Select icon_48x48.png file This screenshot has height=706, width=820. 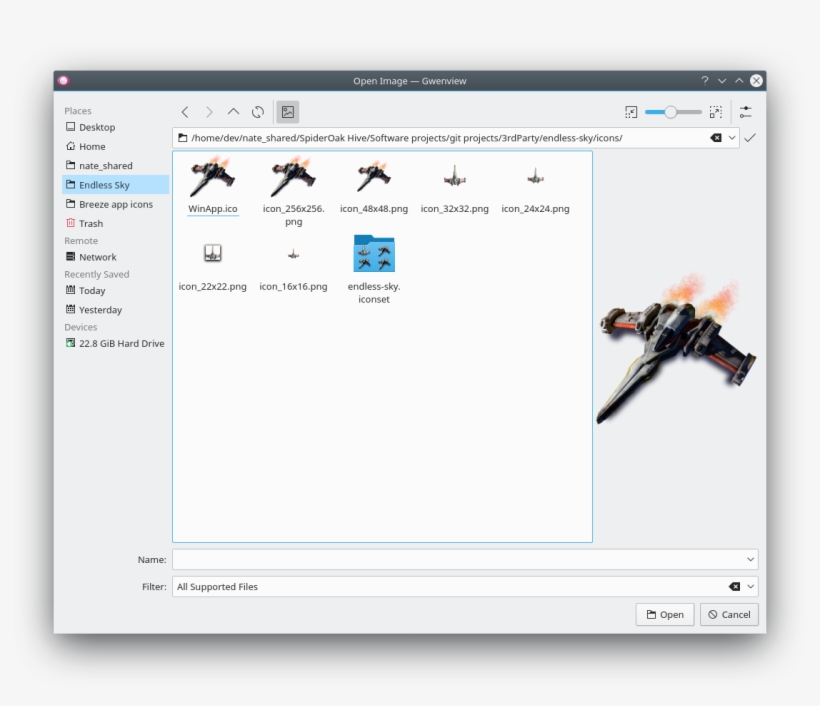374,185
